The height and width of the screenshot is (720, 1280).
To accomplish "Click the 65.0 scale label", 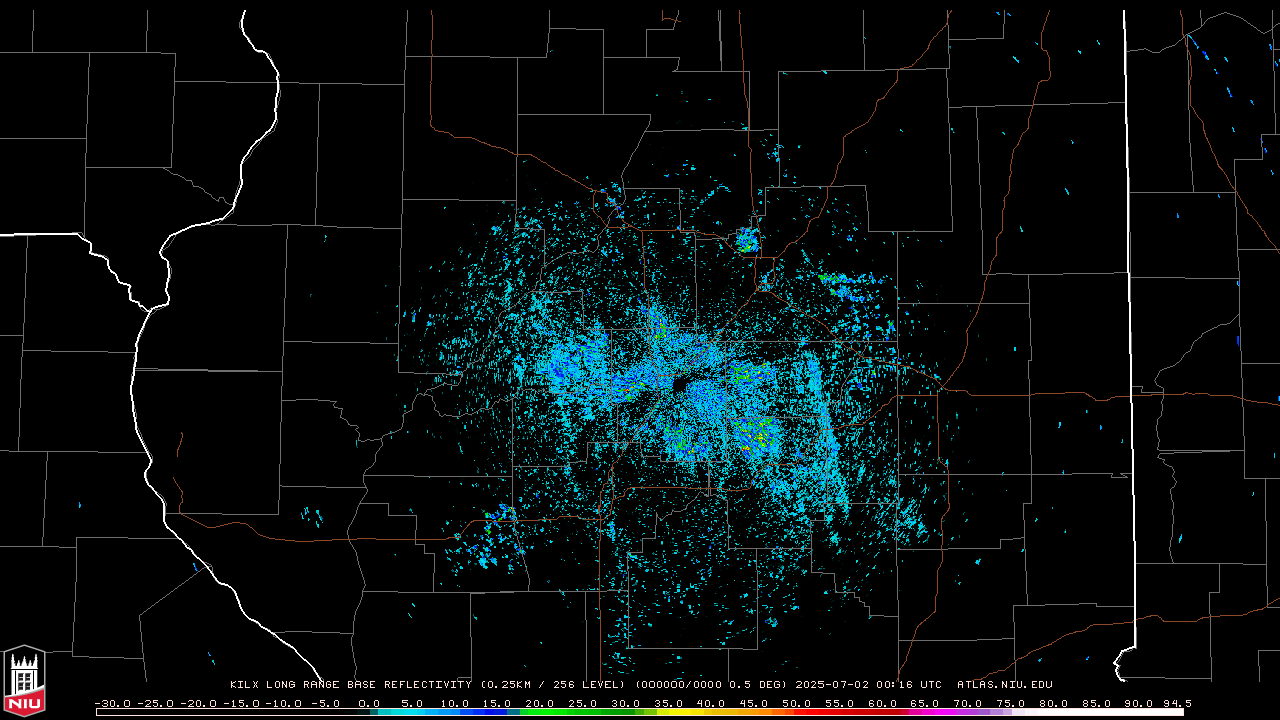I will point(926,703).
